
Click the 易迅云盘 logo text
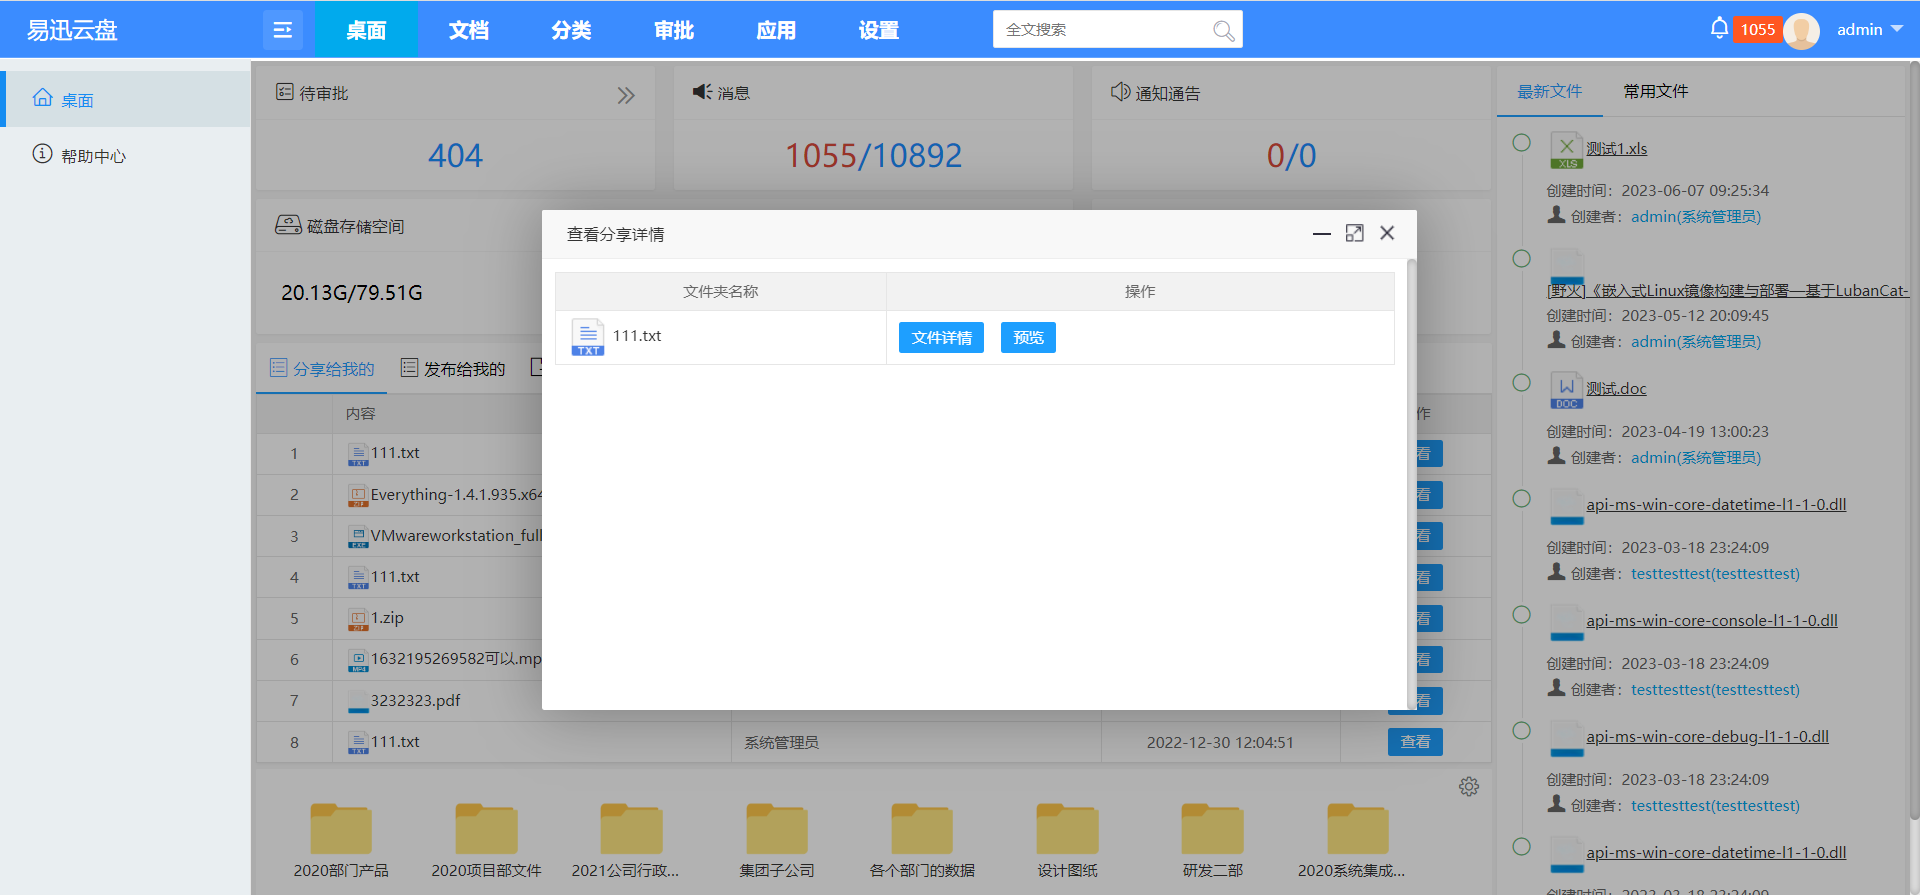[72, 30]
